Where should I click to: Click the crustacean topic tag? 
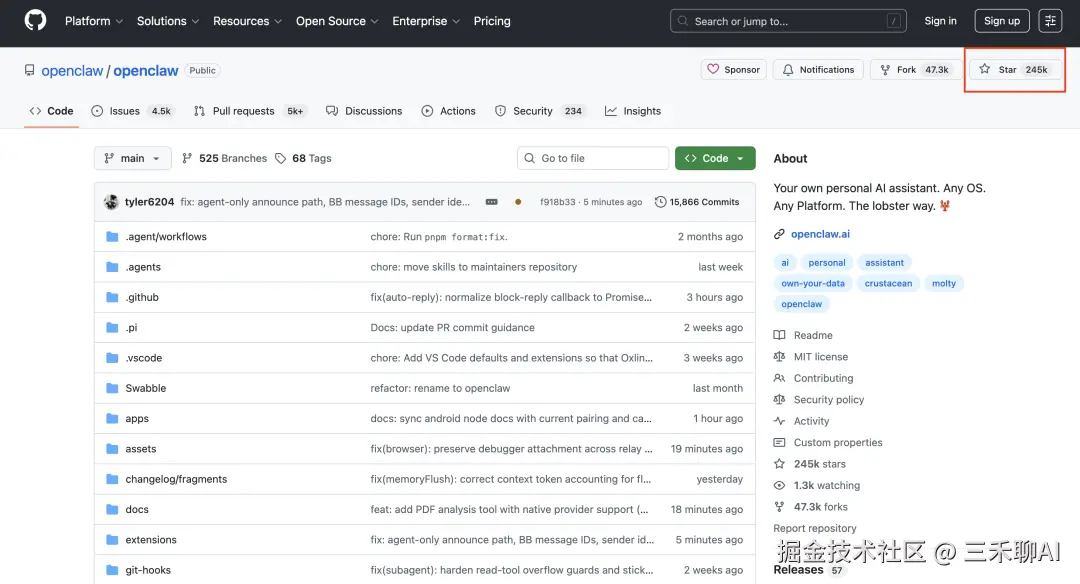click(x=889, y=283)
